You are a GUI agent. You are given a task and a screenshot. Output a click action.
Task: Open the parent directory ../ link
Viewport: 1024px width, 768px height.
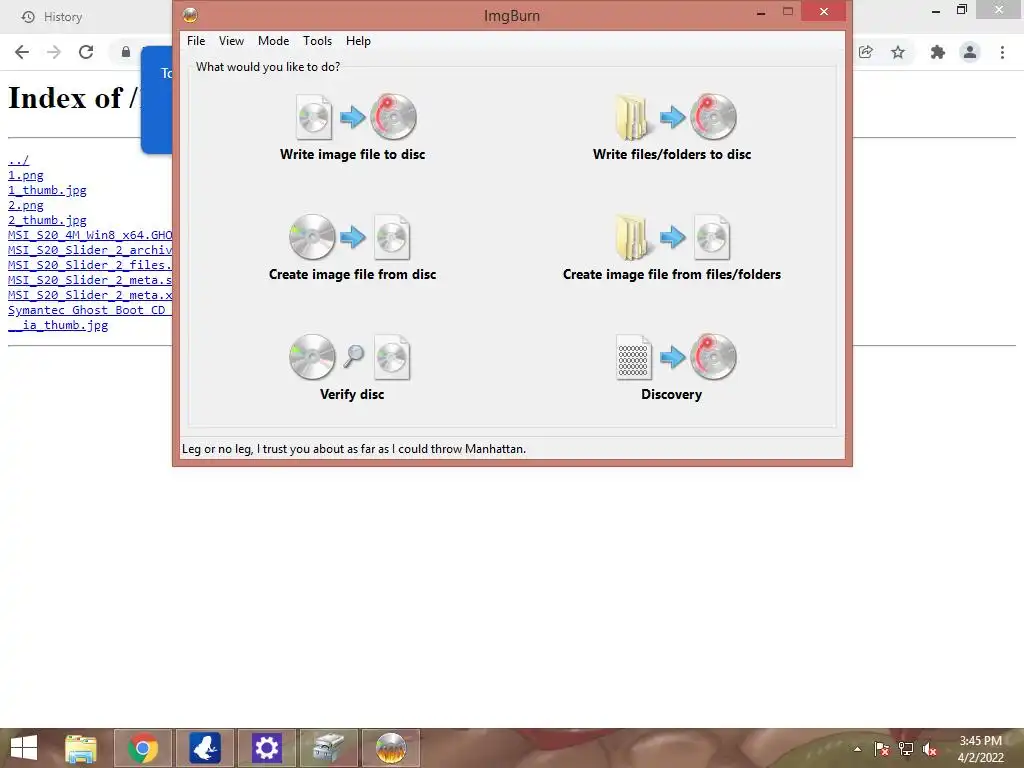pyautogui.click(x=18, y=160)
